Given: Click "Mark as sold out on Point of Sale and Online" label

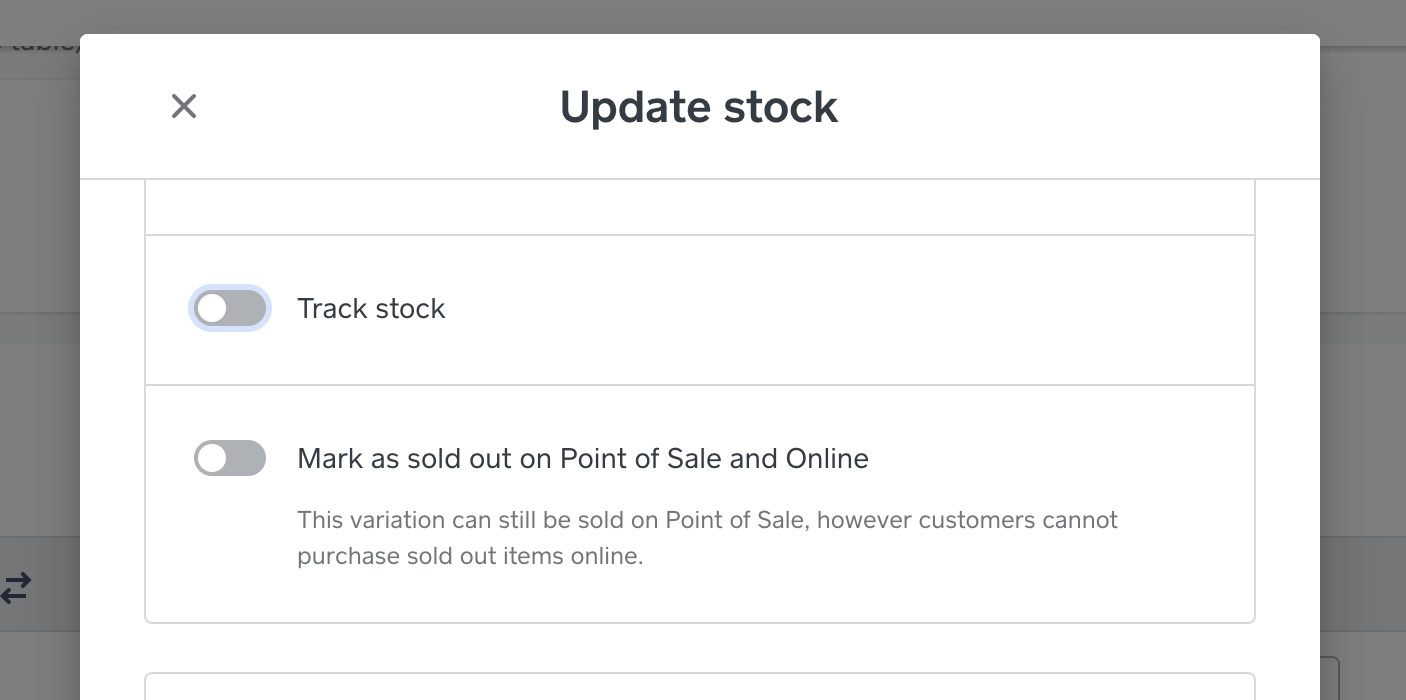Looking at the screenshot, I should pos(582,459).
